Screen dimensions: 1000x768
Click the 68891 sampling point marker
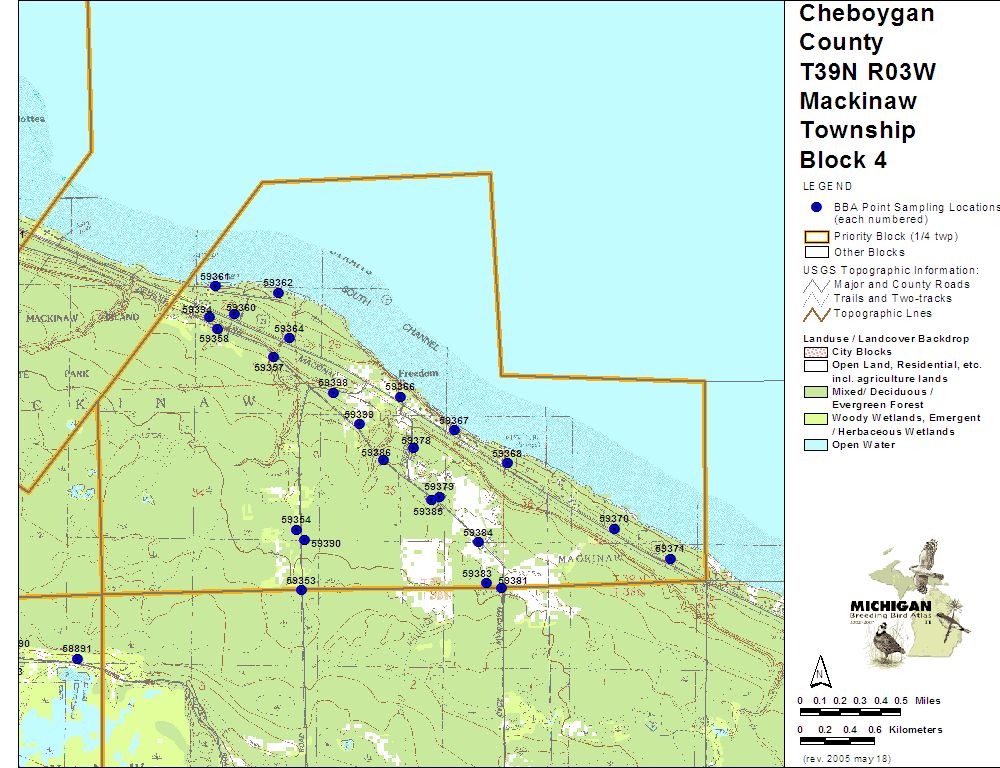pos(77,659)
